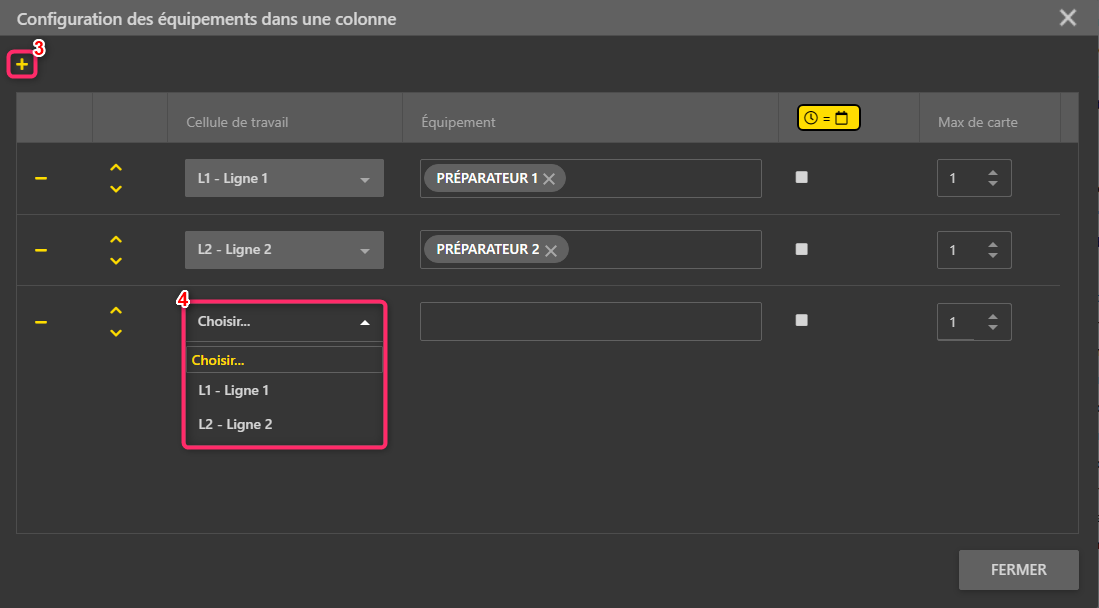Image resolution: width=1099 pixels, height=608 pixels.
Task: Increase Max de carte value in first row
Action: (x=992, y=173)
